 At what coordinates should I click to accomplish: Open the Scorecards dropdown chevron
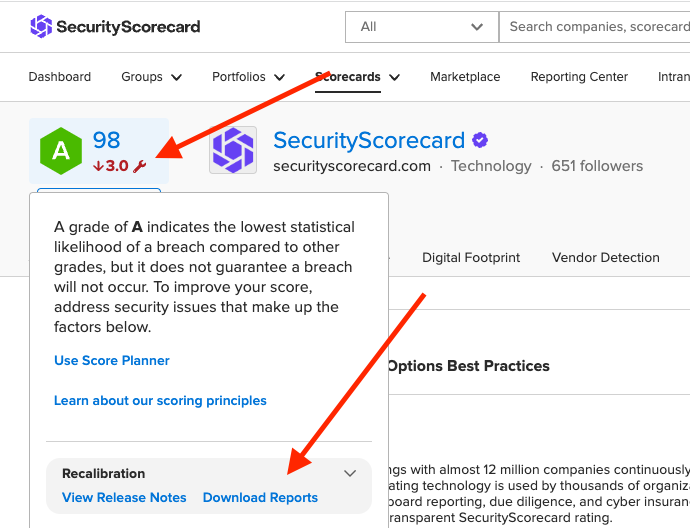click(395, 77)
